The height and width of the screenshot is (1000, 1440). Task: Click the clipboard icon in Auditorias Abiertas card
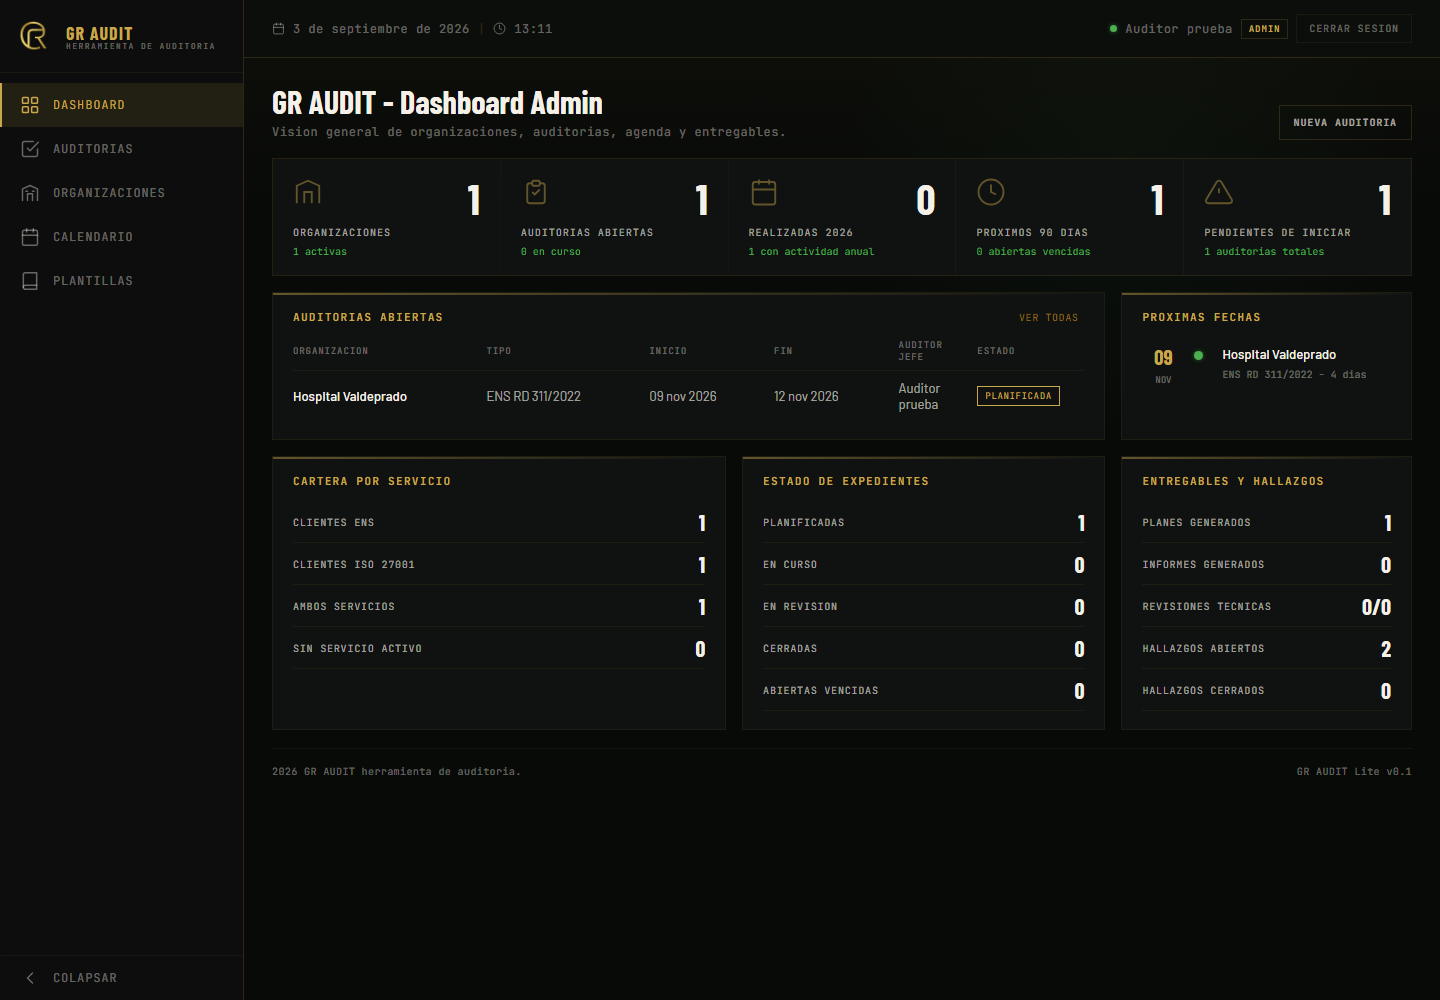click(x=536, y=192)
